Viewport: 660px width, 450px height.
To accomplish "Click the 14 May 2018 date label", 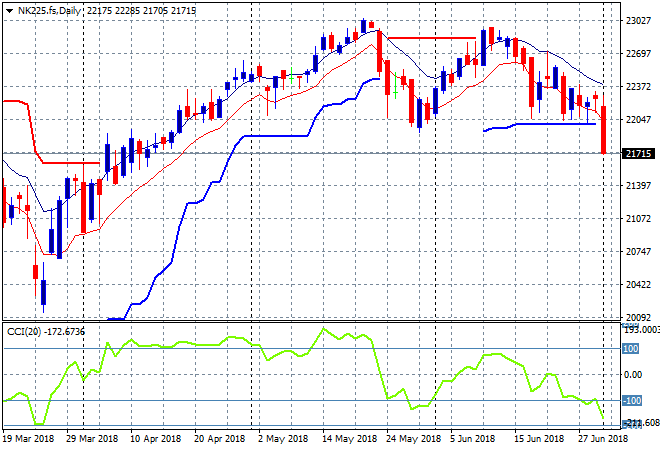I will pyautogui.click(x=349, y=439).
